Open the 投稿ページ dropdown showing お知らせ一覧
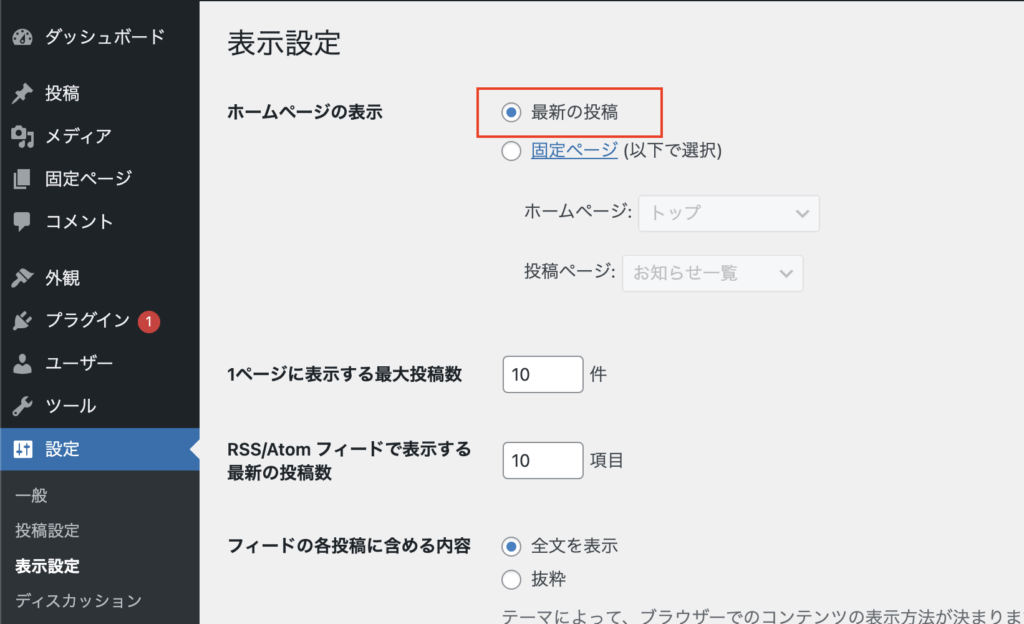 [713, 272]
